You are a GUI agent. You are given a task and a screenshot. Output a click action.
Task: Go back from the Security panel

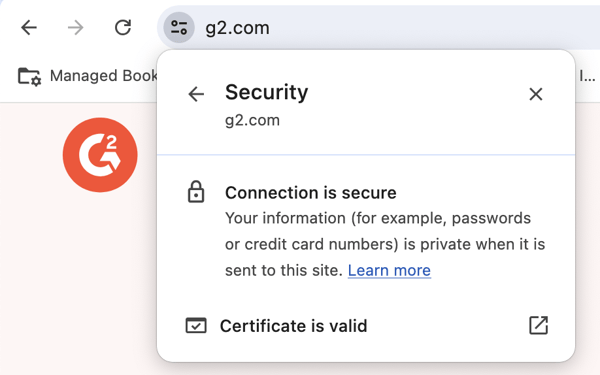pos(196,94)
